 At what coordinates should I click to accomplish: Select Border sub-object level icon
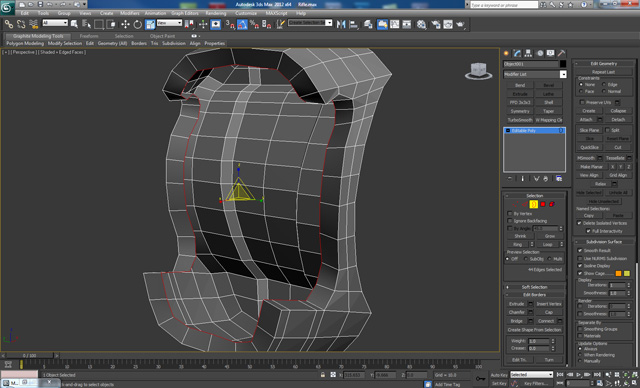click(533, 204)
